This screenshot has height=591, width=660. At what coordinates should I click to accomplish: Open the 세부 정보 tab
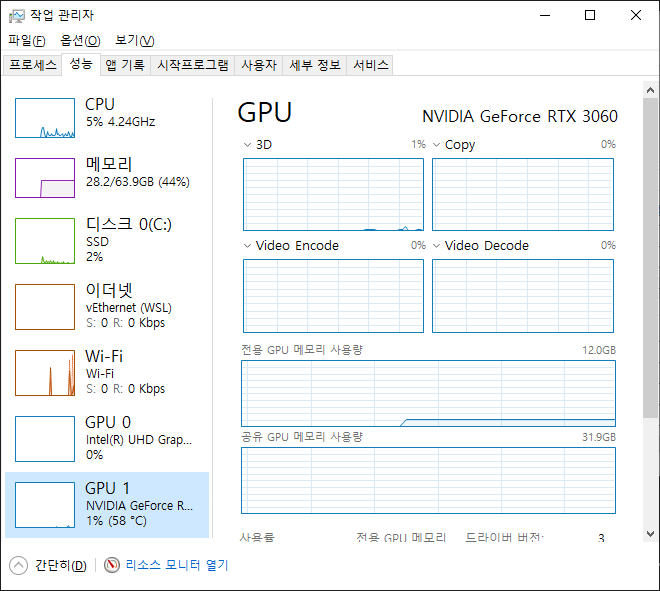[315, 65]
